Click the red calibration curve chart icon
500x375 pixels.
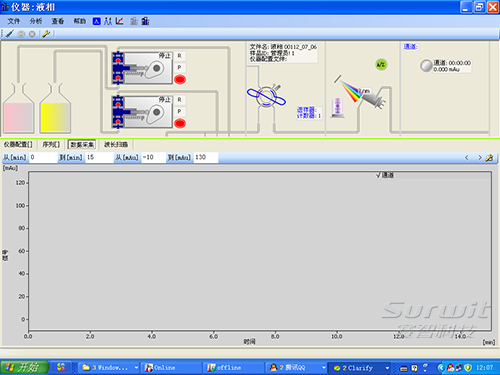119,21
